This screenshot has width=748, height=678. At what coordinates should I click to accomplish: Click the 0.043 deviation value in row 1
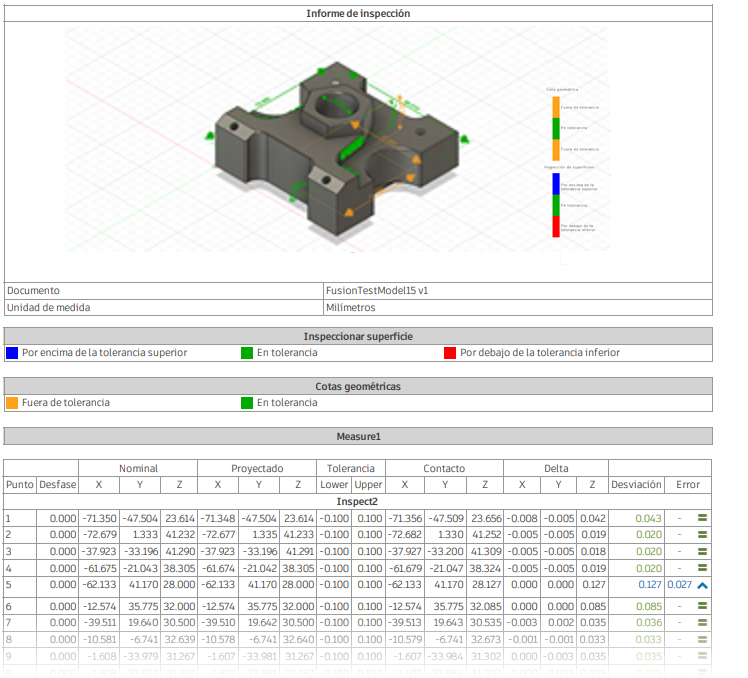pos(648,518)
